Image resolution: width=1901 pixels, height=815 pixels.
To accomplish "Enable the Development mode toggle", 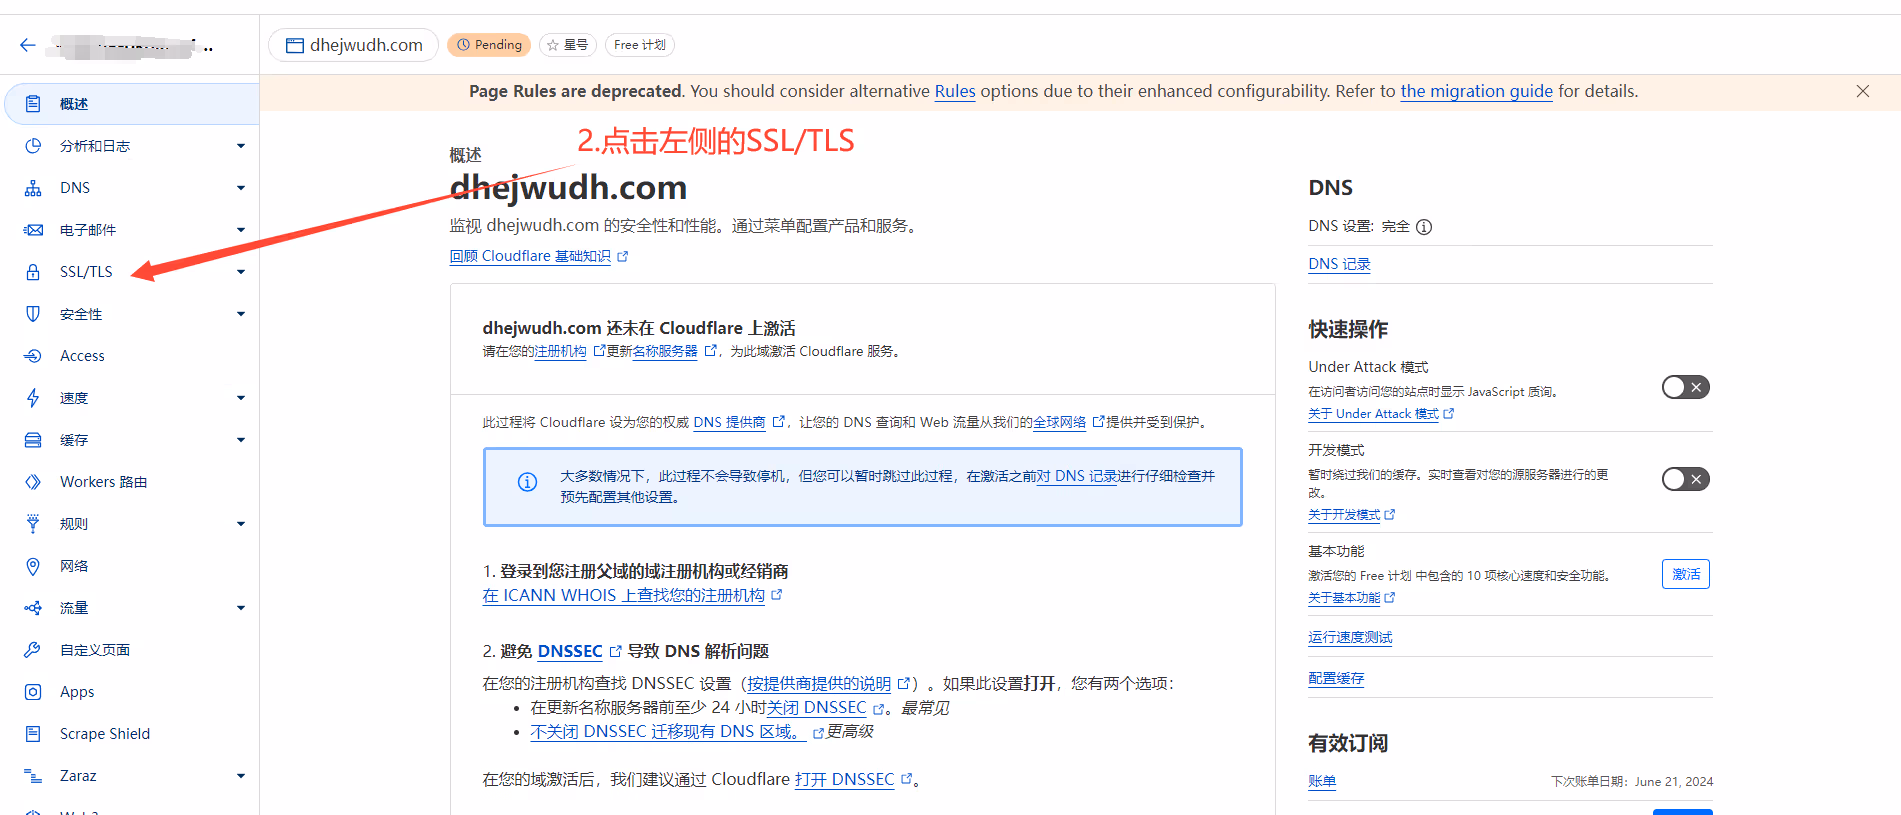I will point(1685,479).
